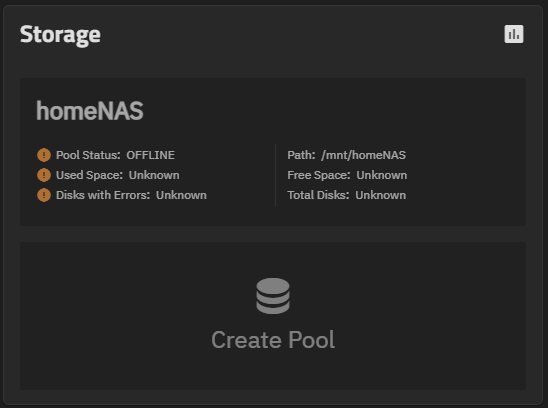This screenshot has height=408, width=548.
Task: Click the Free Space label
Action: tap(319, 175)
